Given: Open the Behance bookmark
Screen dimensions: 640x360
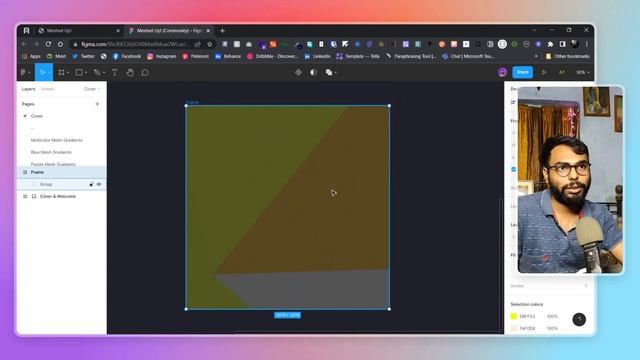Looking at the screenshot, I should 228,56.
